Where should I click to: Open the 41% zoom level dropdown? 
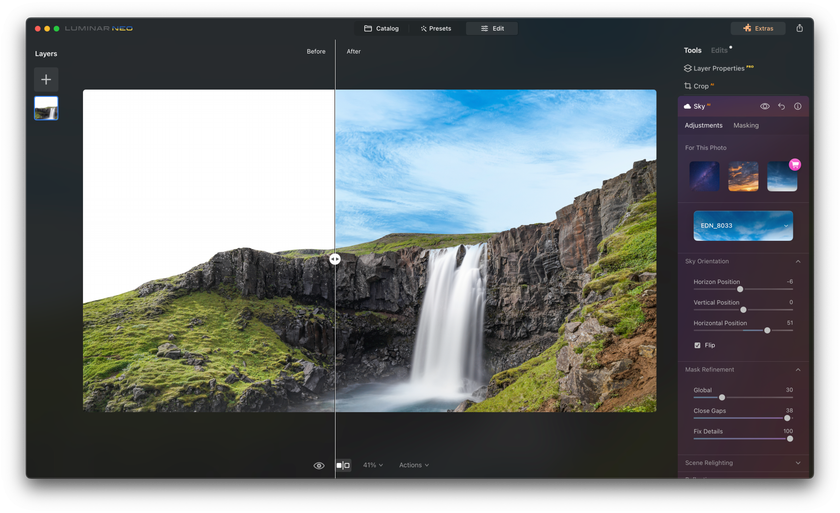pyautogui.click(x=373, y=465)
